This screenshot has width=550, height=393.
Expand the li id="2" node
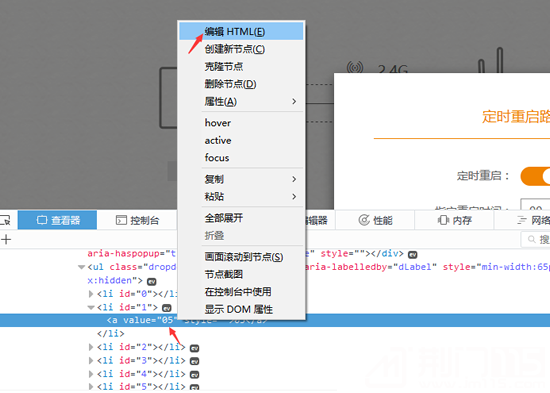91,347
